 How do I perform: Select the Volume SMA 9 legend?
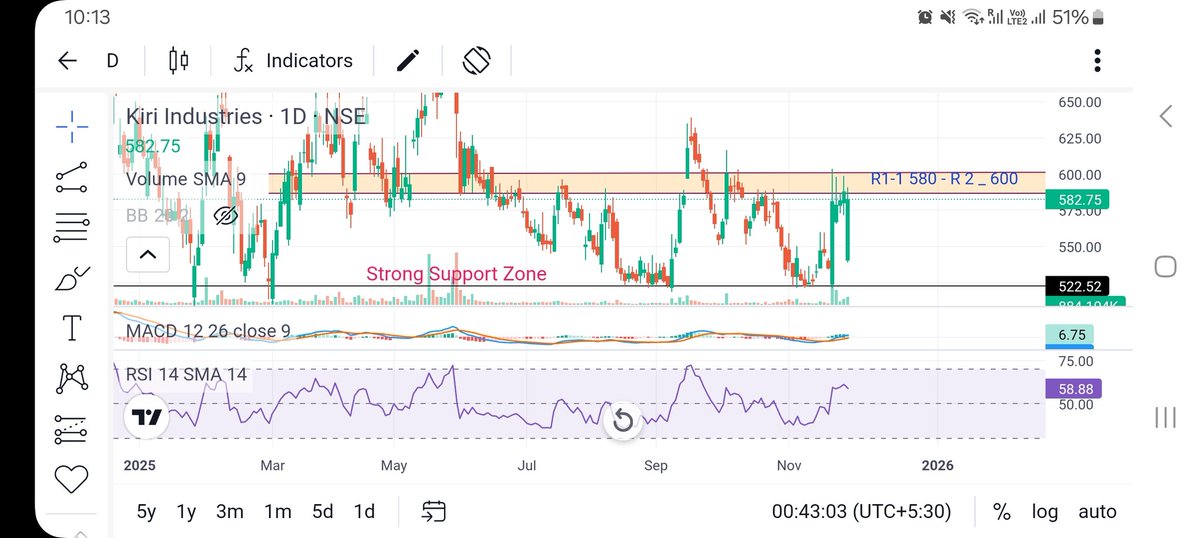[x=186, y=180]
